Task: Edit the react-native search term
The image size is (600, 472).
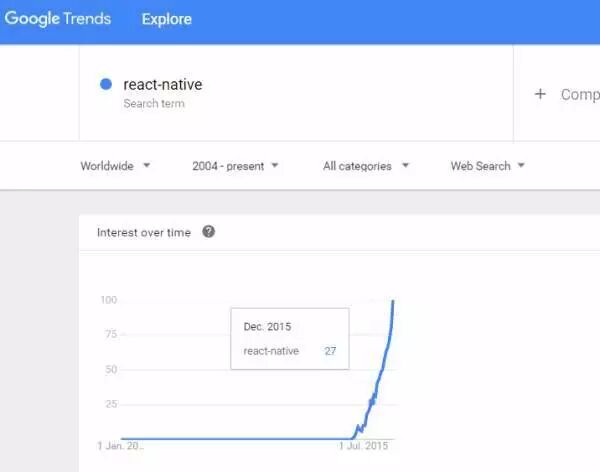Action: coord(163,85)
